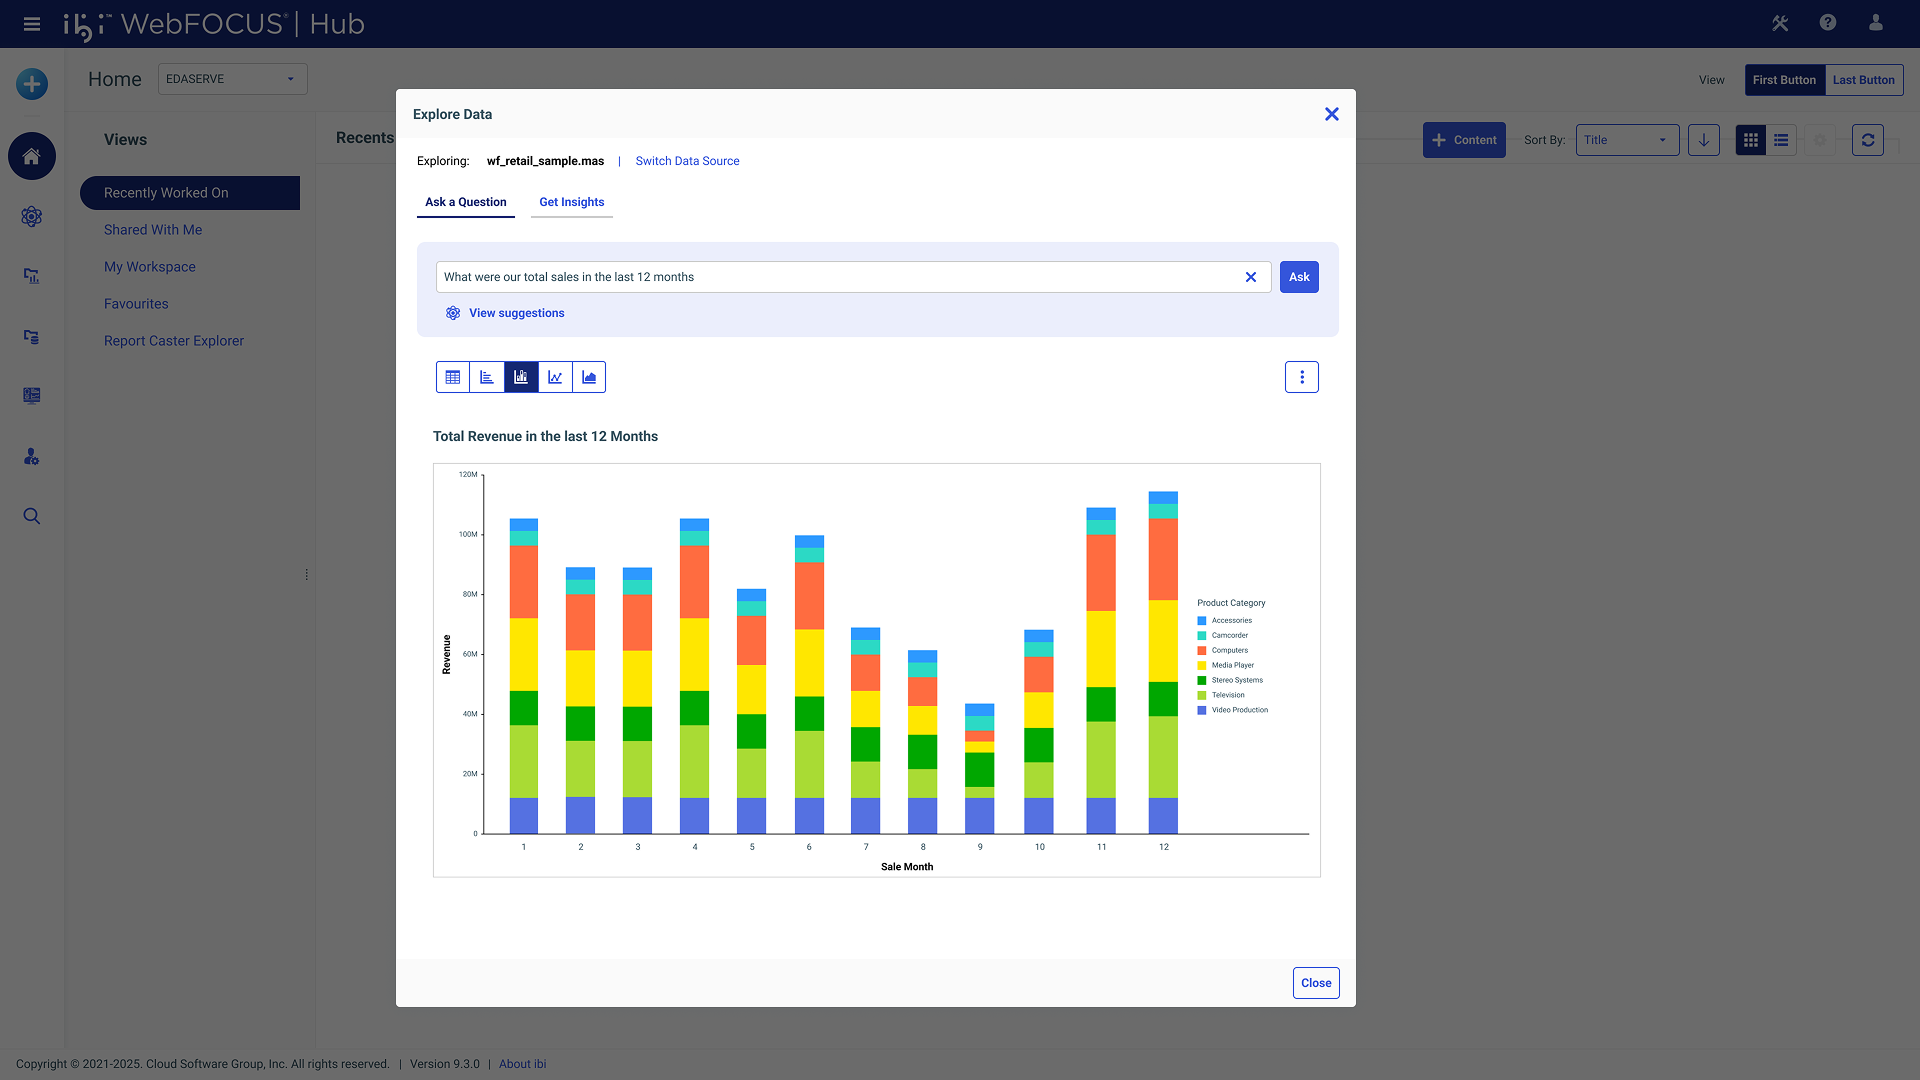Viewport: 1920px width, 1080px height.
Task: Click the user profile icon
Action: [x=1875, y=23]
